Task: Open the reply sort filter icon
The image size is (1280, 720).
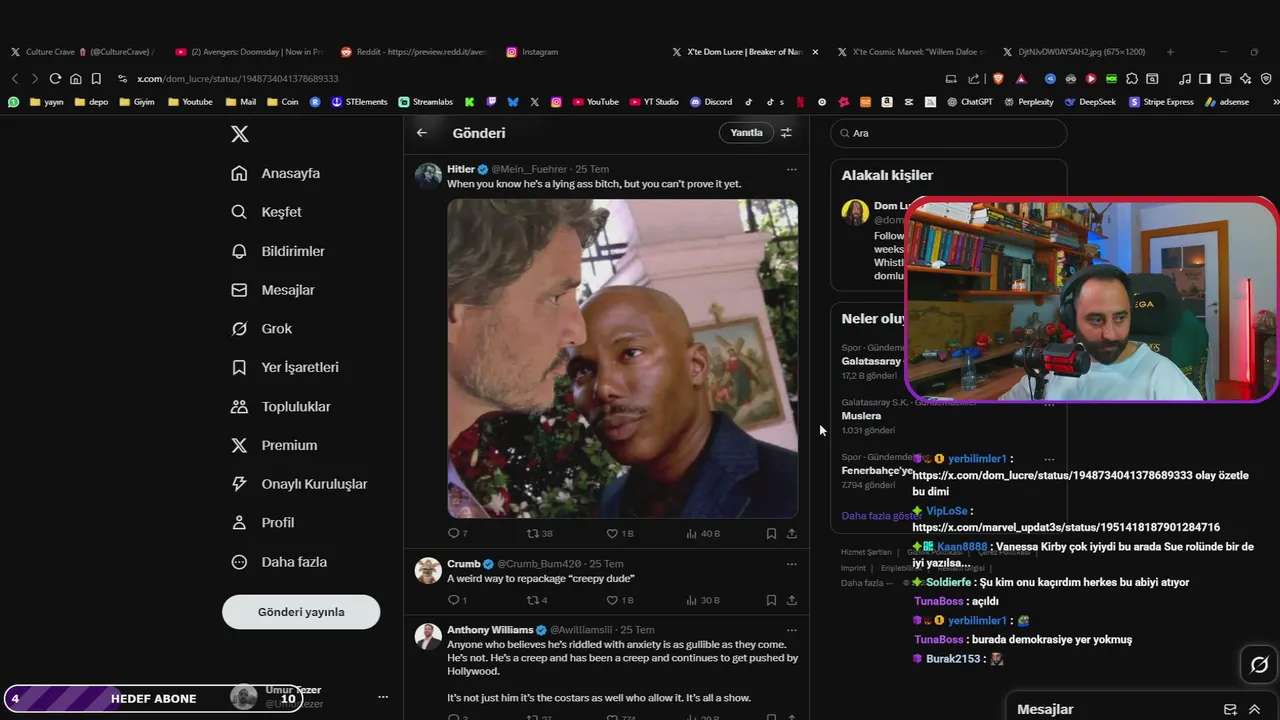Action: [786, 133]
